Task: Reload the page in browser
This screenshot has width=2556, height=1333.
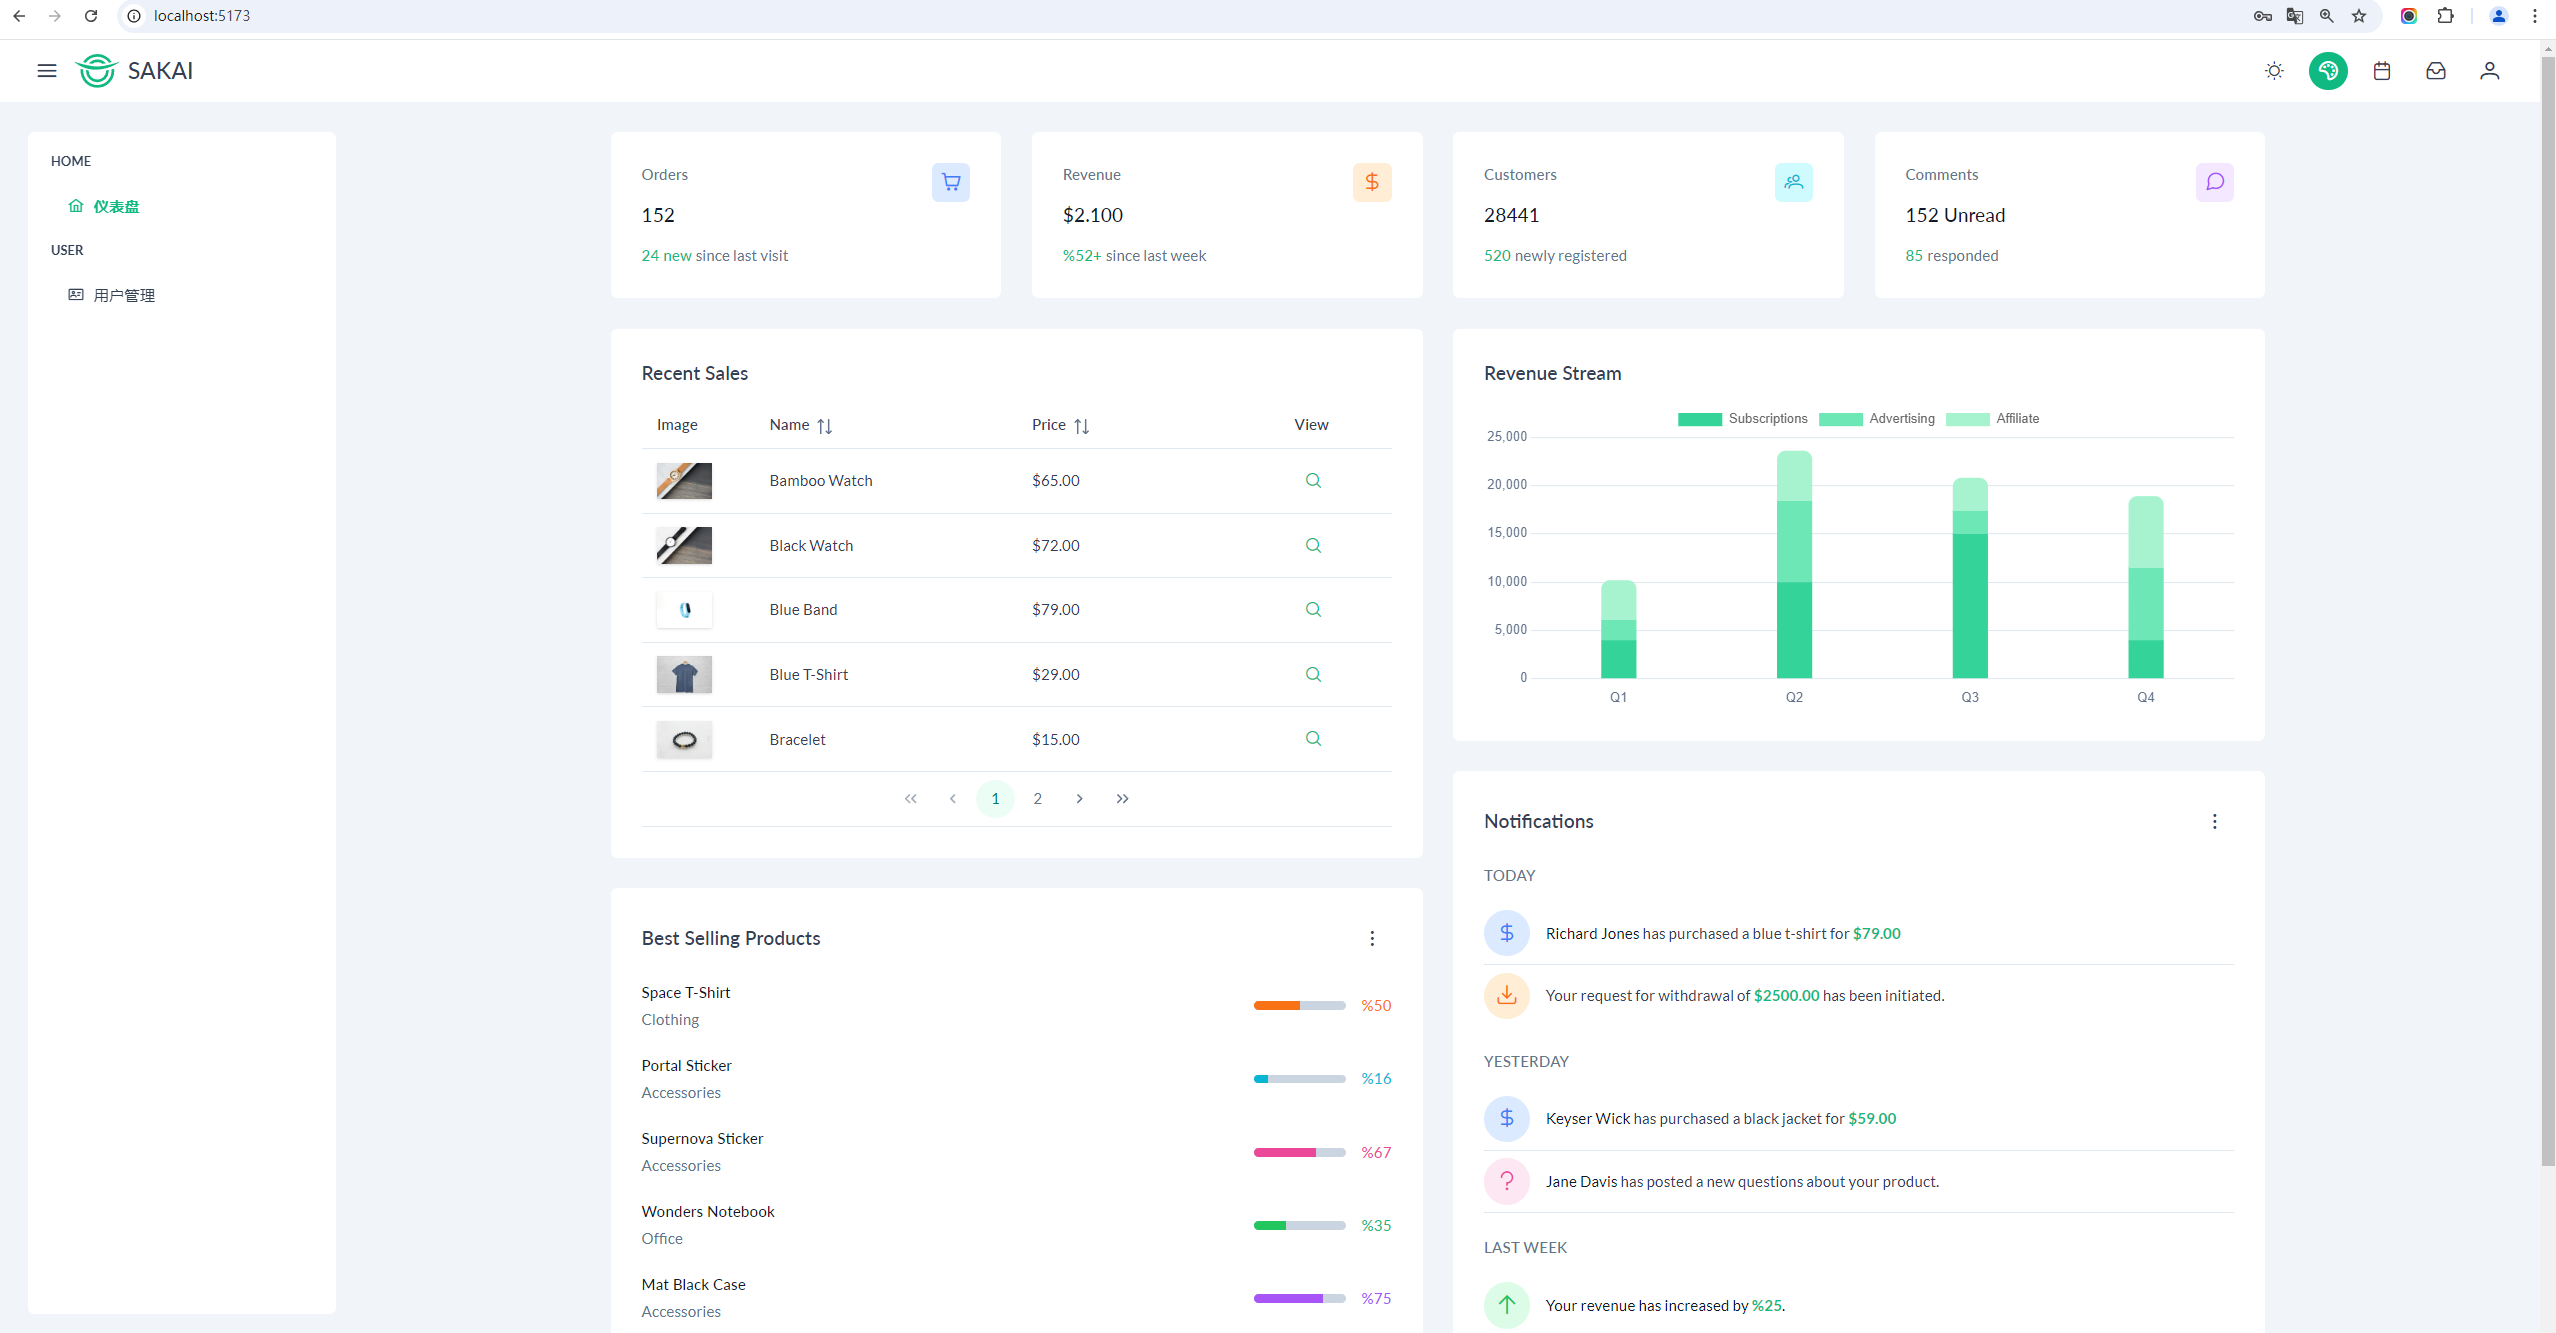Action: [91, 16]
